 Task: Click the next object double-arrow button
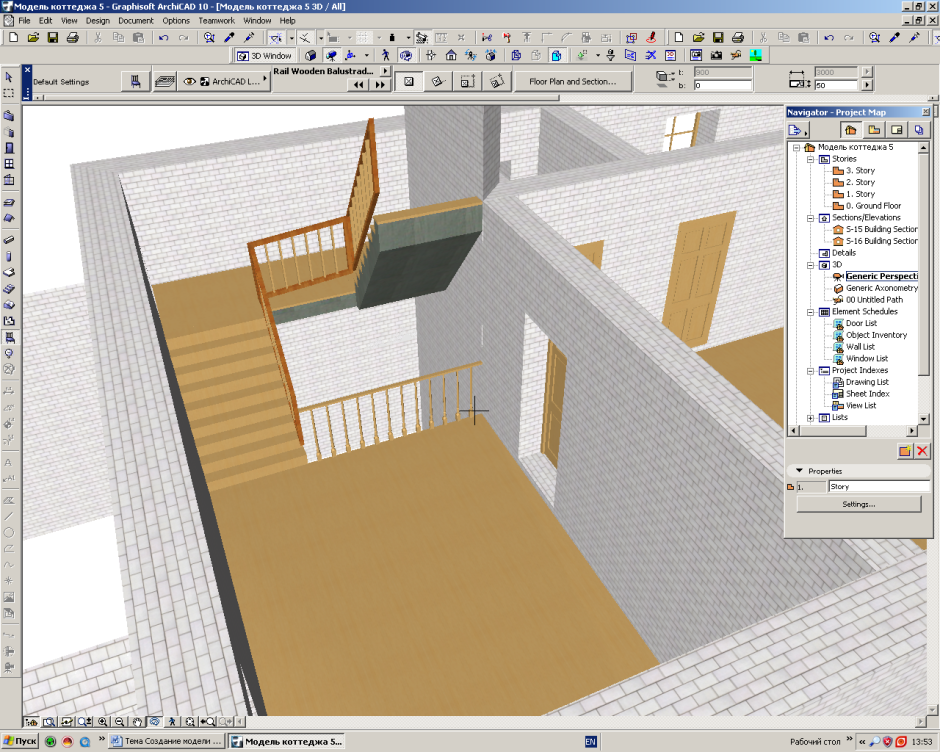tap(380, 85)
